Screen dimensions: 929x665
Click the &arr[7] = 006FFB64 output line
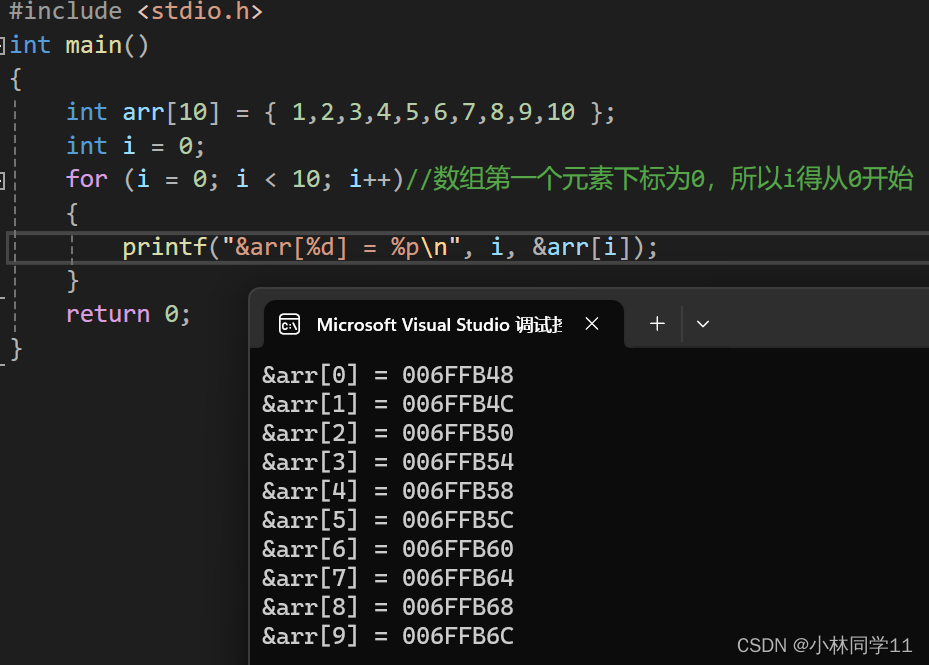pos(388,578)
